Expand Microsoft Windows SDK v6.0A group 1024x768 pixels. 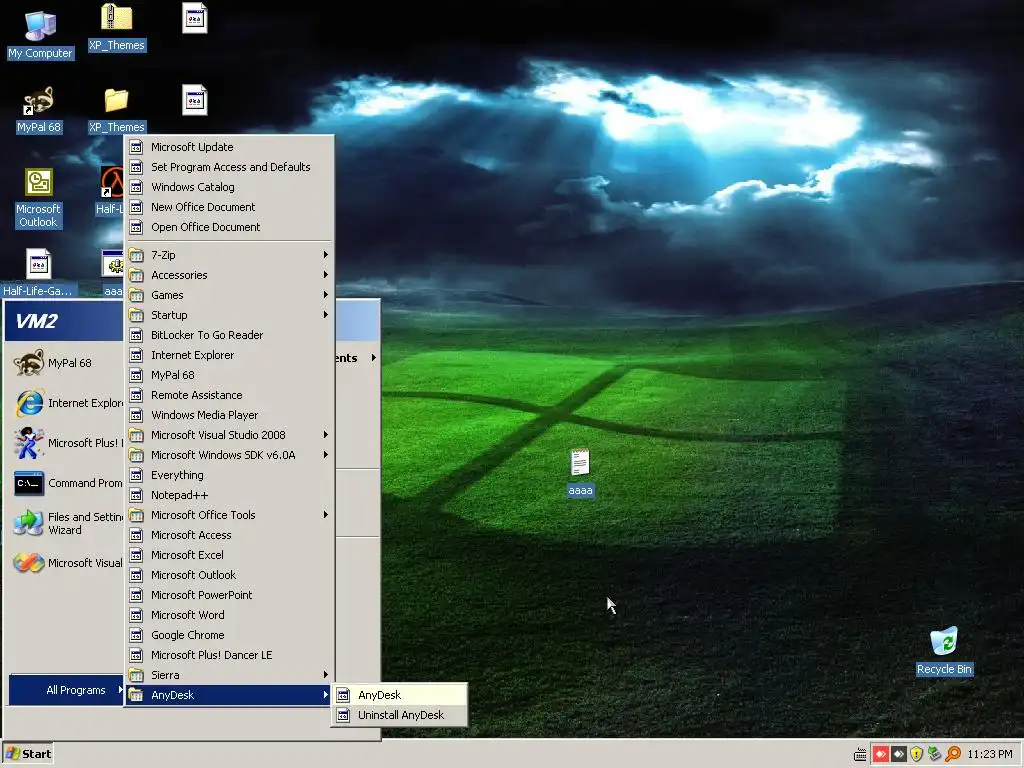click(229, 455)
